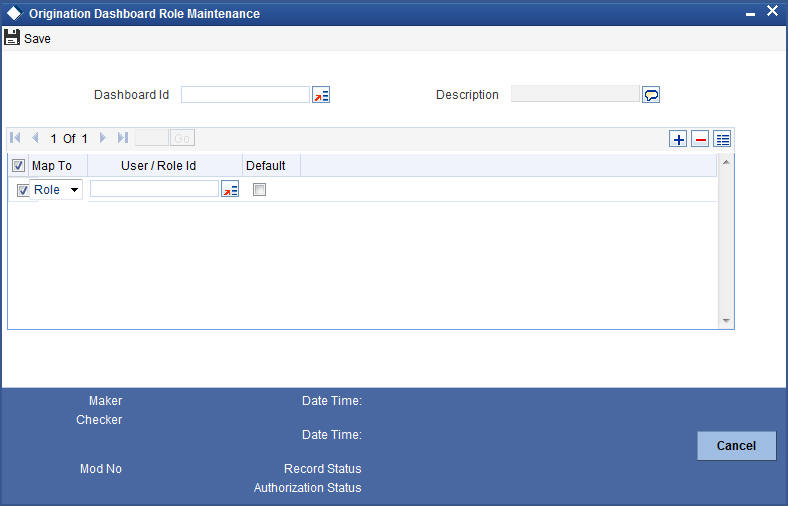This screenshot has width=788, height=507.
Task: Click the Checker label
Action: tap(99, 420)
